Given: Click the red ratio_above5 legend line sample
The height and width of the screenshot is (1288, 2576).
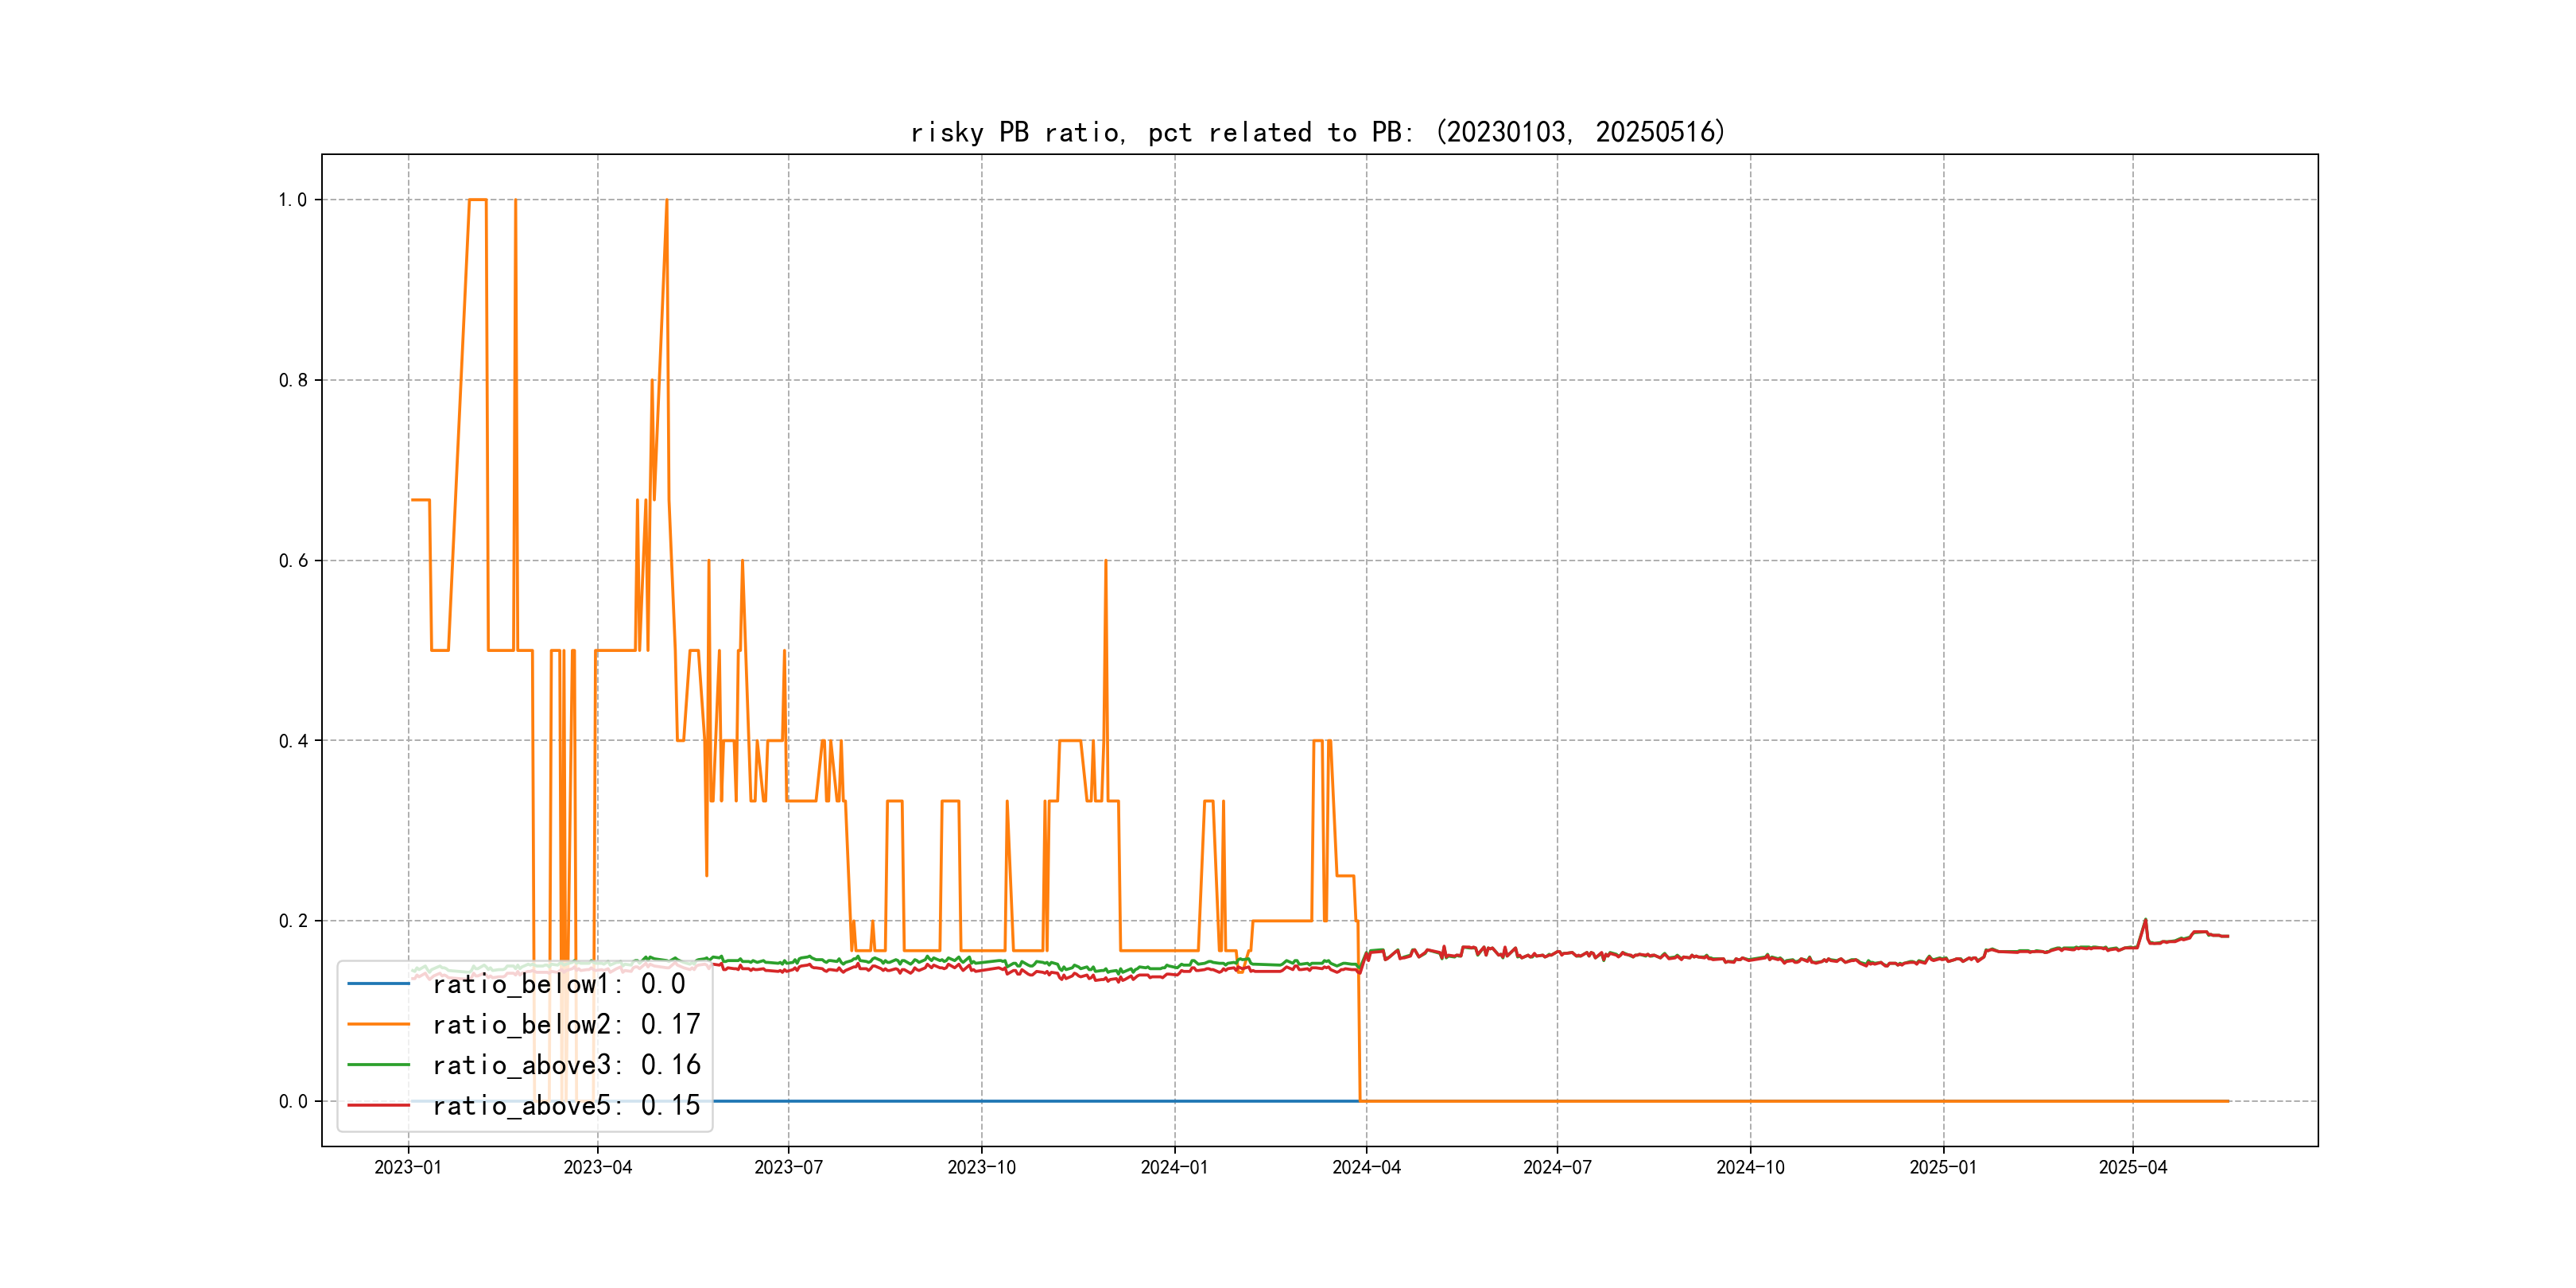Looking at the screenshot, I should click(x=378, y=1105).
